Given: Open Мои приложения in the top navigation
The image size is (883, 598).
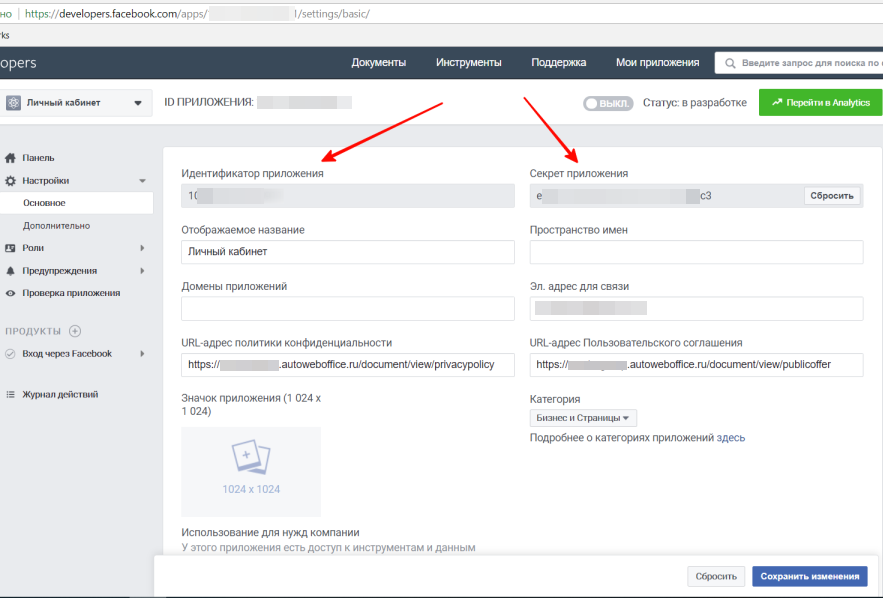Looking at the screenshot, I should pyautogui.click(x=657, y=63).
